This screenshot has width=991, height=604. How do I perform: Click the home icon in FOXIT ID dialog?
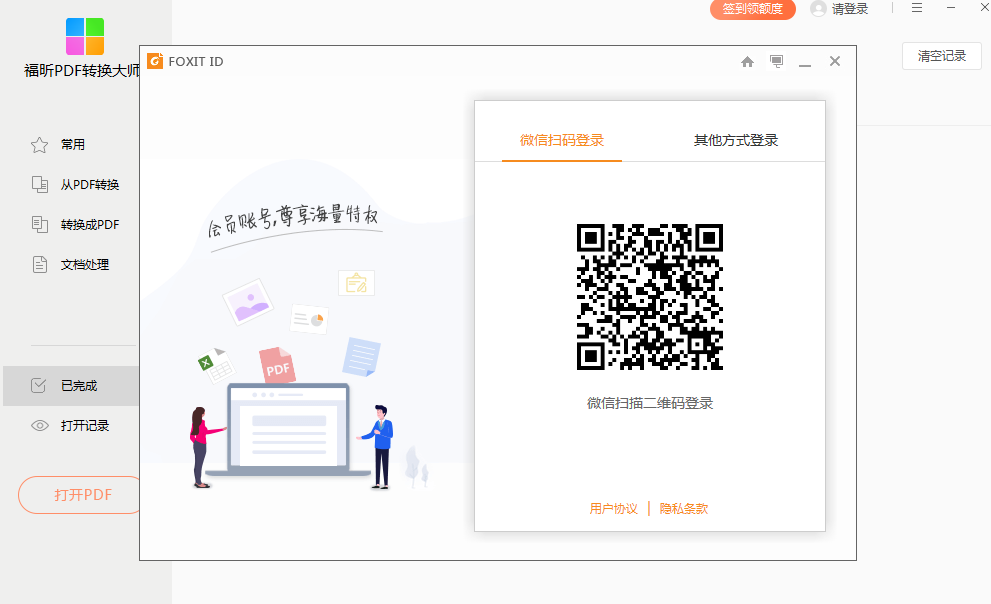pos(748,61)
